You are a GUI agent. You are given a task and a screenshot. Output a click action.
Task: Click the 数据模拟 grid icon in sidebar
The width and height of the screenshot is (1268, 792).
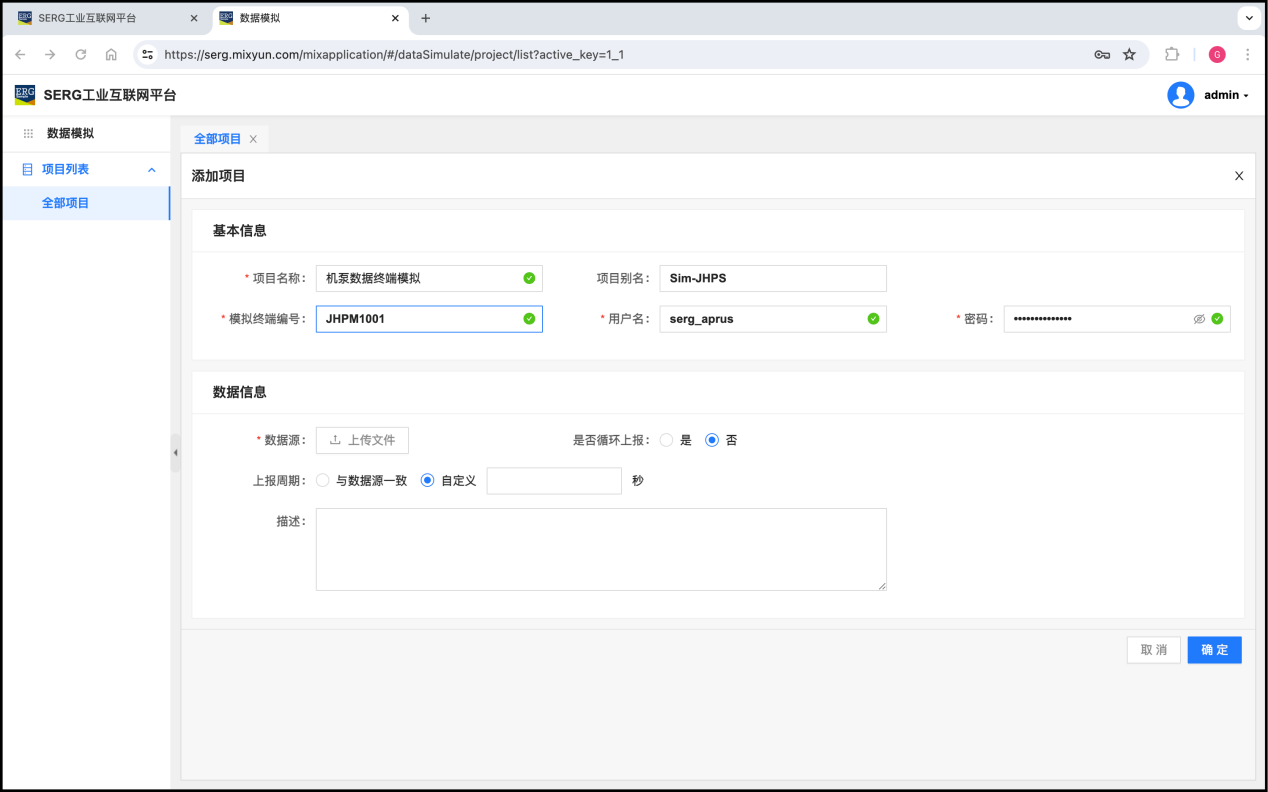pos(28,133)
